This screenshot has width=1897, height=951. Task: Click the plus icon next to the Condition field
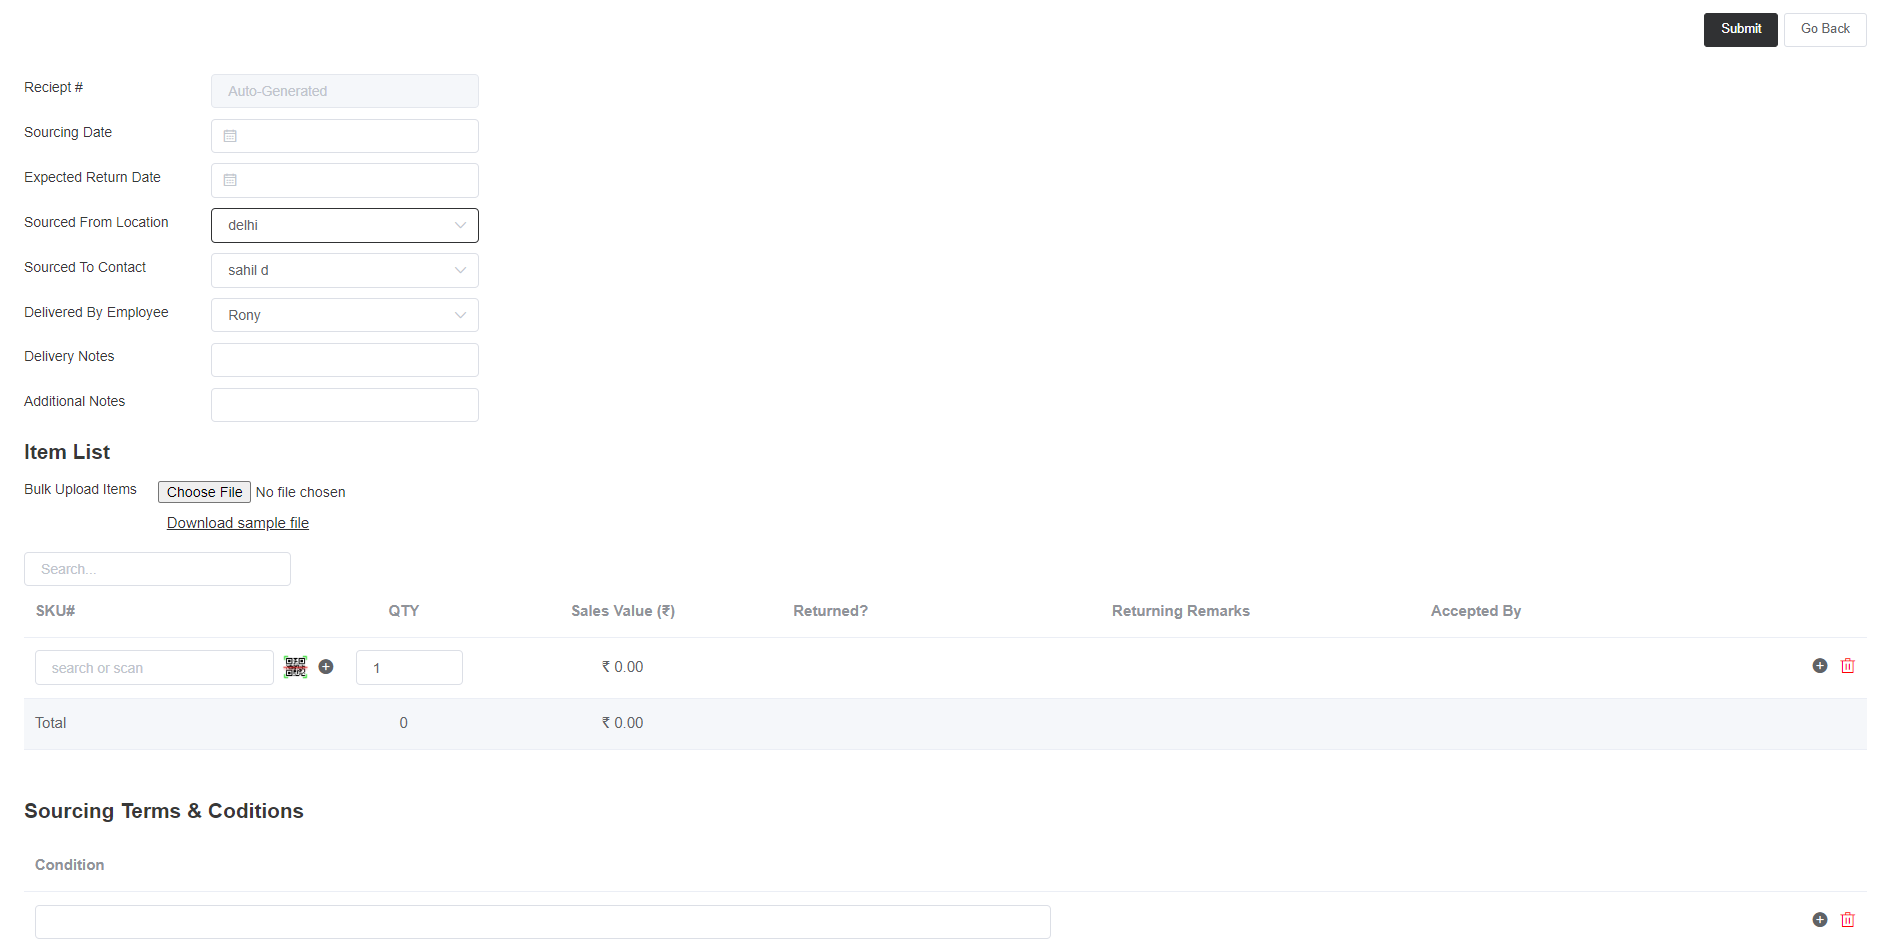[1819, 919]
